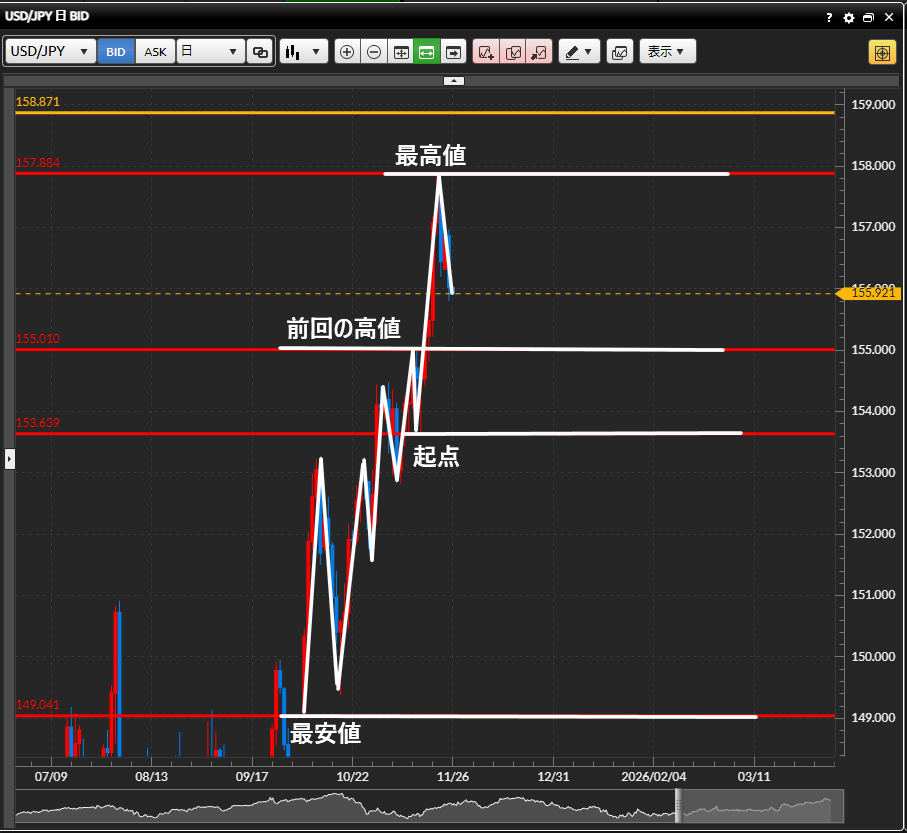Click the range handle on overview navigator
The height and width of the screenshot is (833, 907).
[678, 805]
